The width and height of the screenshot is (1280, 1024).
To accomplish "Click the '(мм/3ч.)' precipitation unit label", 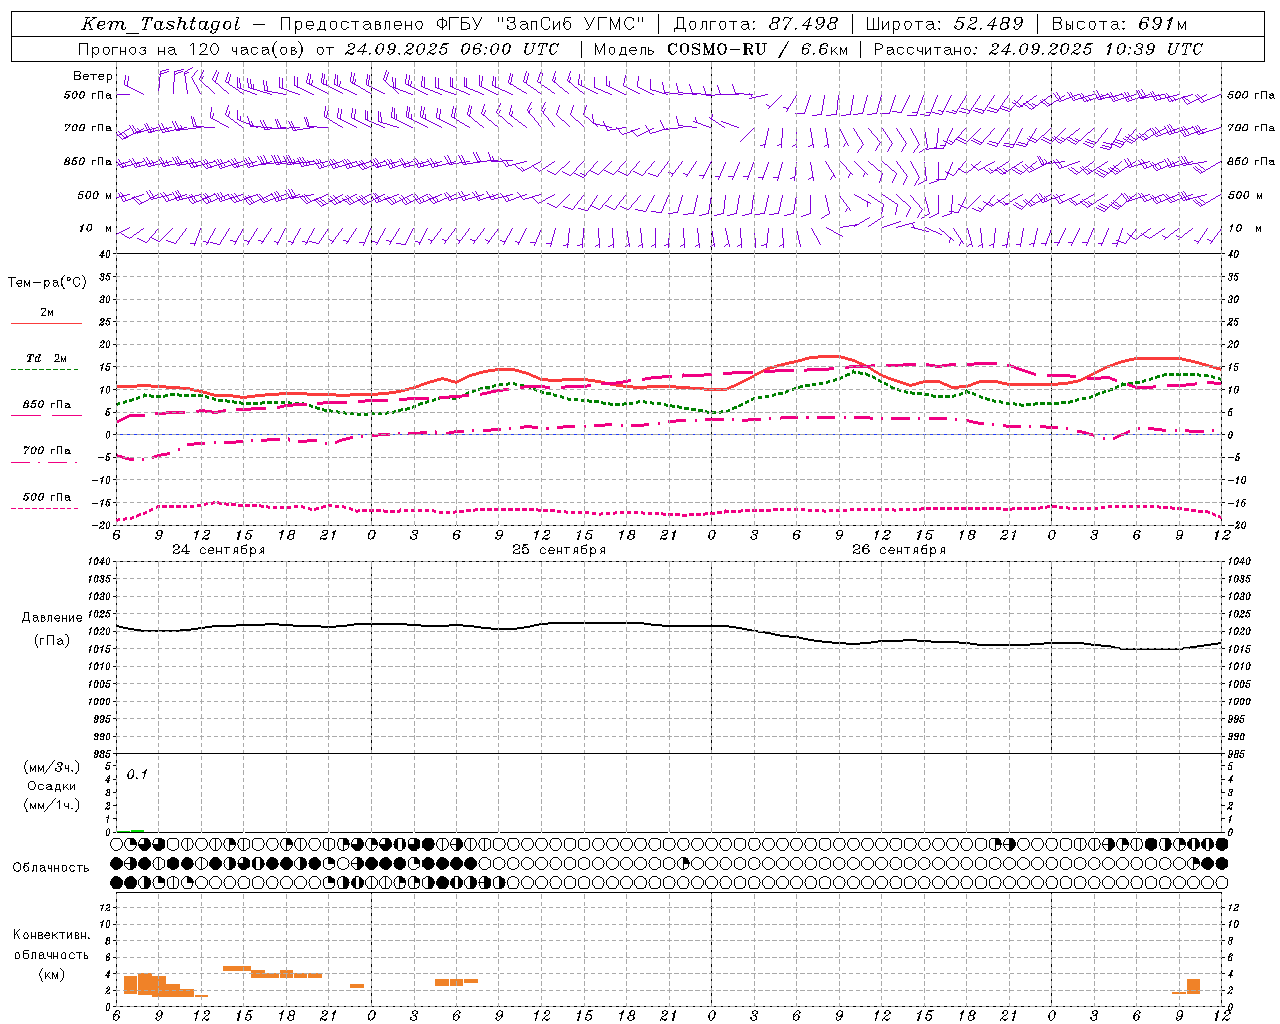I will pyautogui.click(x=51, y=767).
